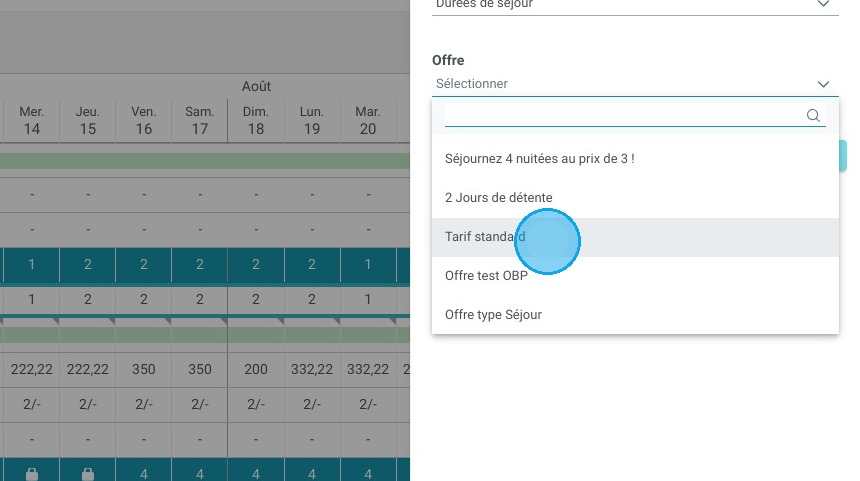Click the 2/- cell under Dim. 18
Image resolution: width=860 pixels, height=481 pixels.
tap(256, 405)
